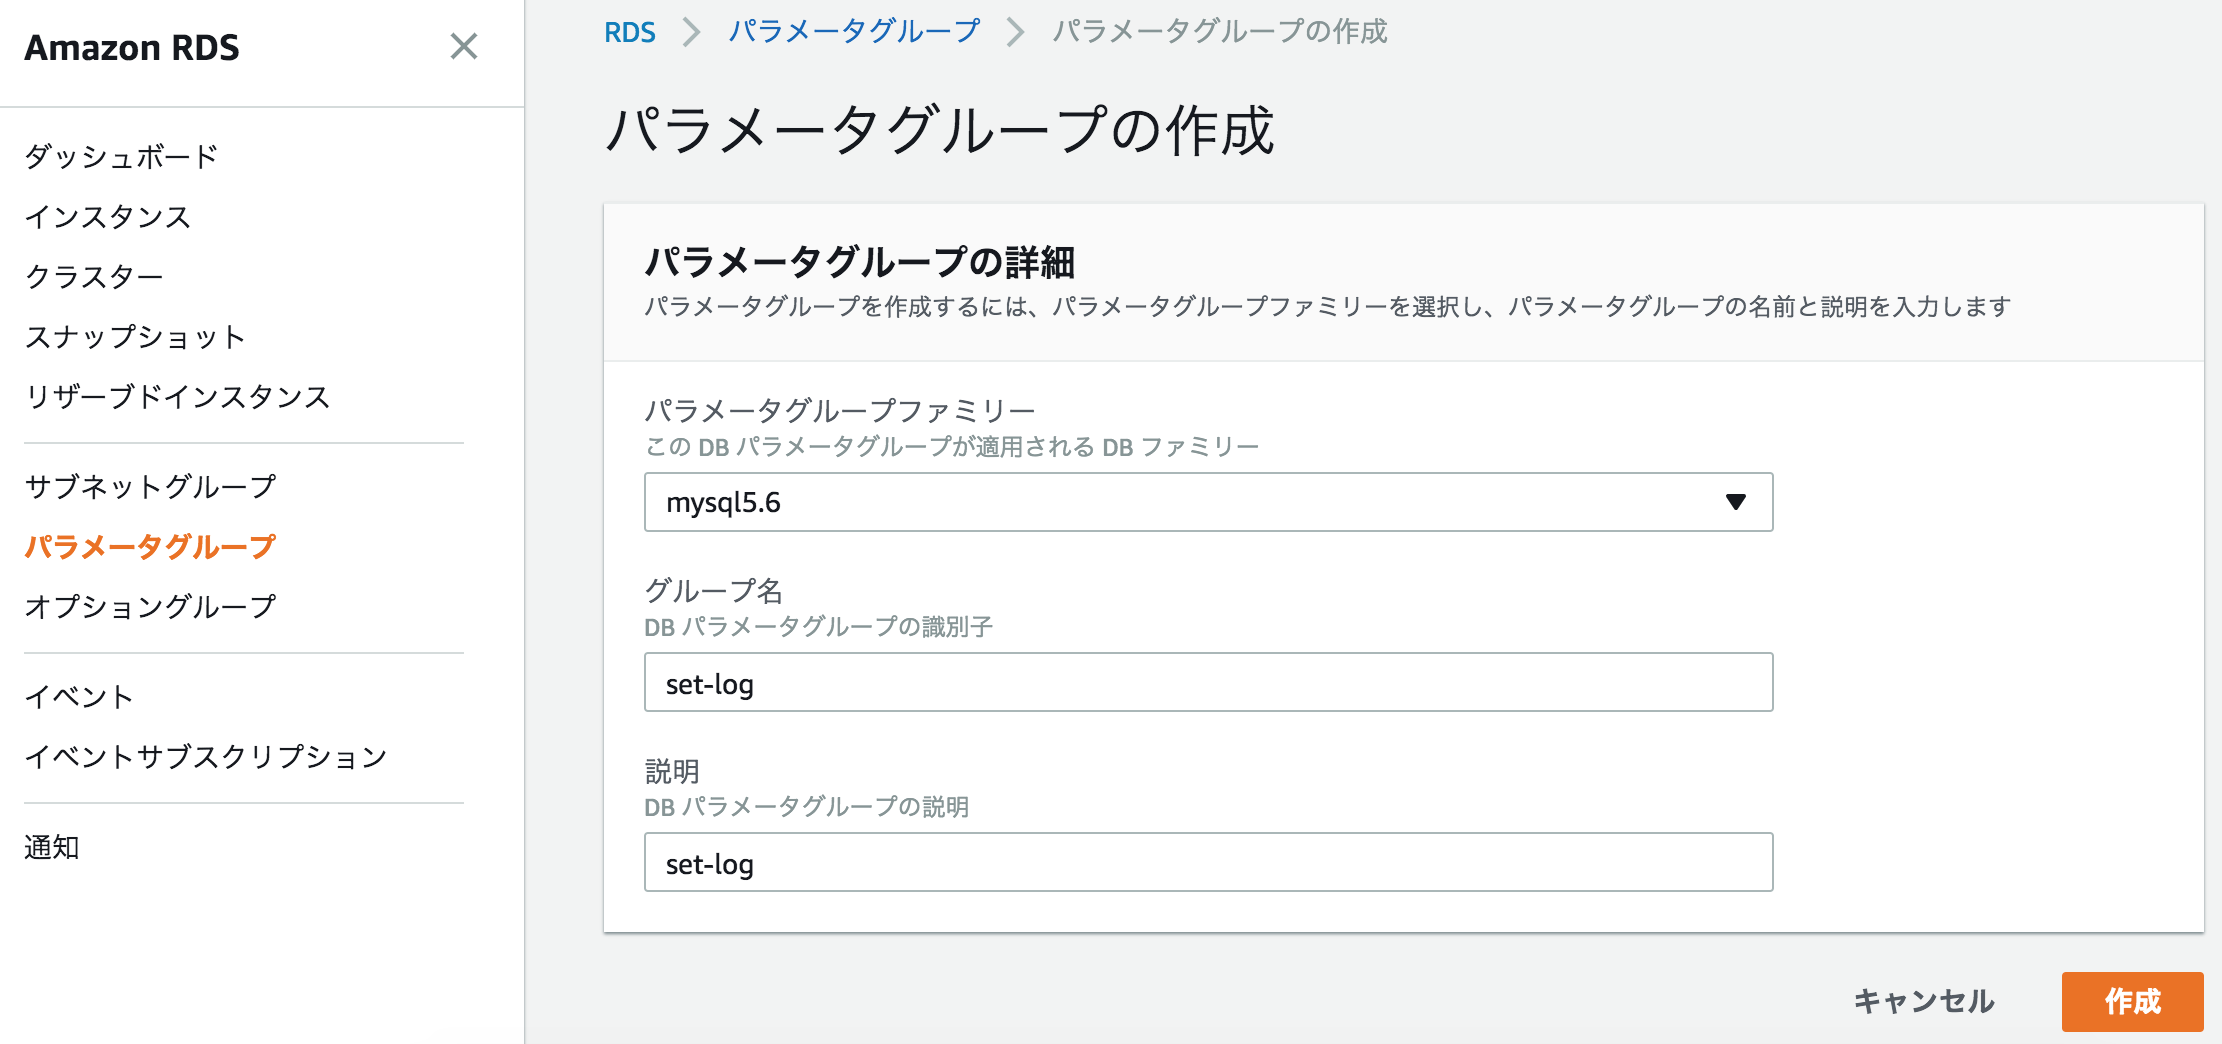Viewport: 2222px width, 1044px height.
Task: Select インスタンス from the sidebar
Action: tap(106, 217)
